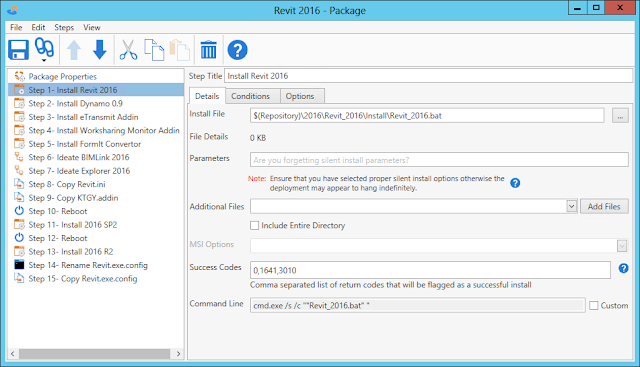Select Step 12- Reboot power icon

(x=19, y=238)
